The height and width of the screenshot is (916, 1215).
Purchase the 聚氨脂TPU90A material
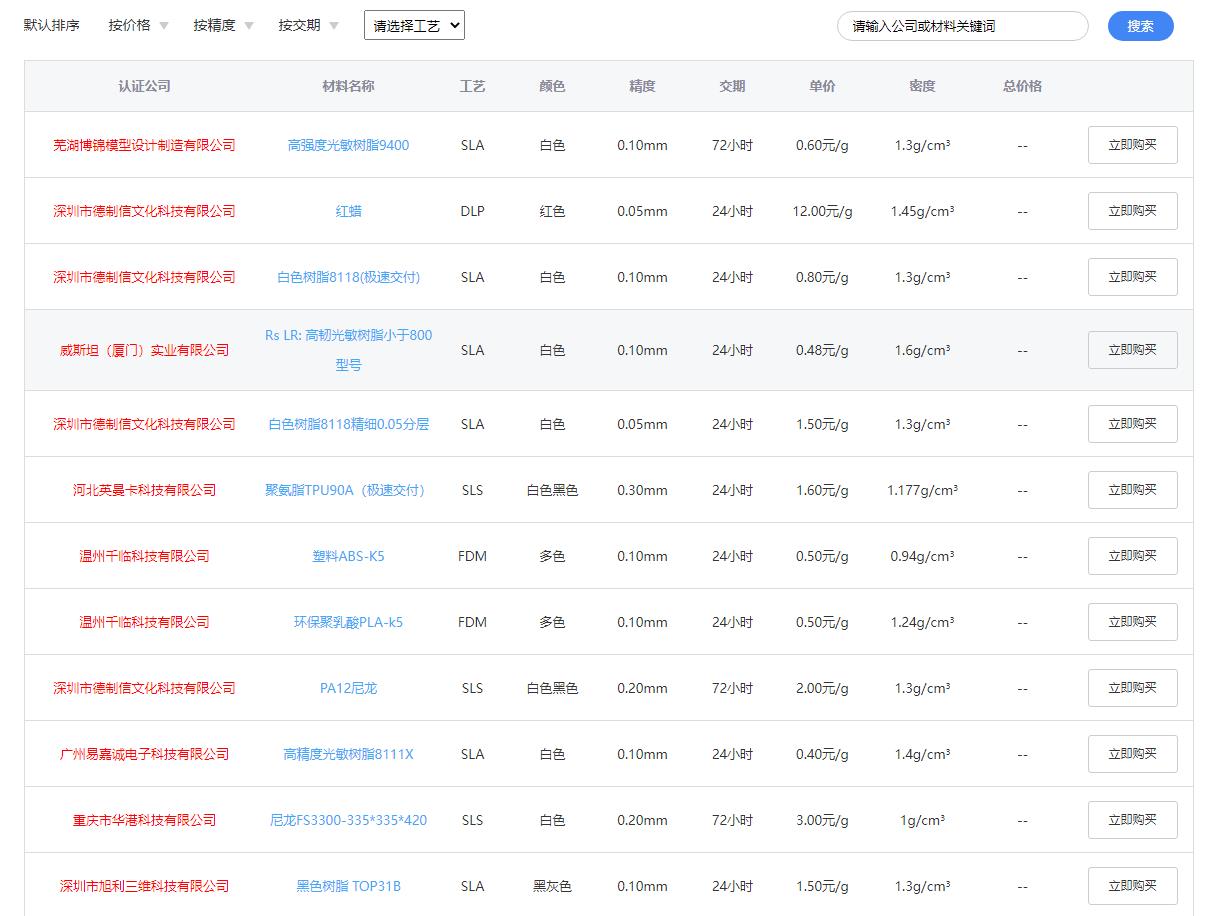[1132, 490]
